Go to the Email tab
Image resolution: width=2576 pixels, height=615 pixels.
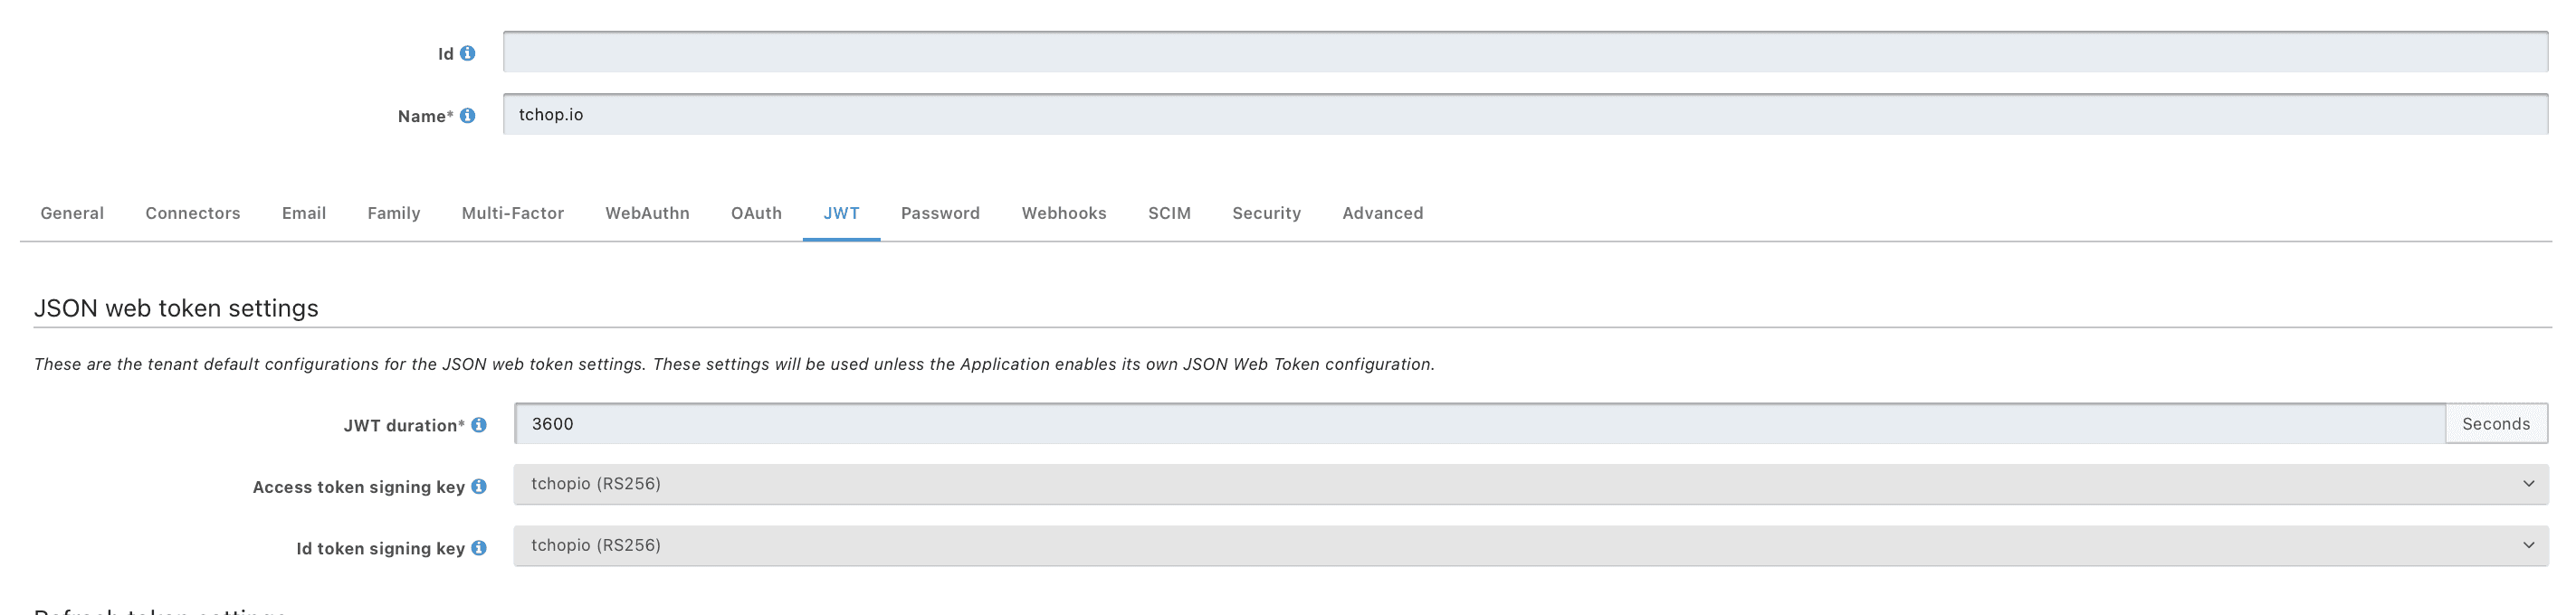coord(304,213)
